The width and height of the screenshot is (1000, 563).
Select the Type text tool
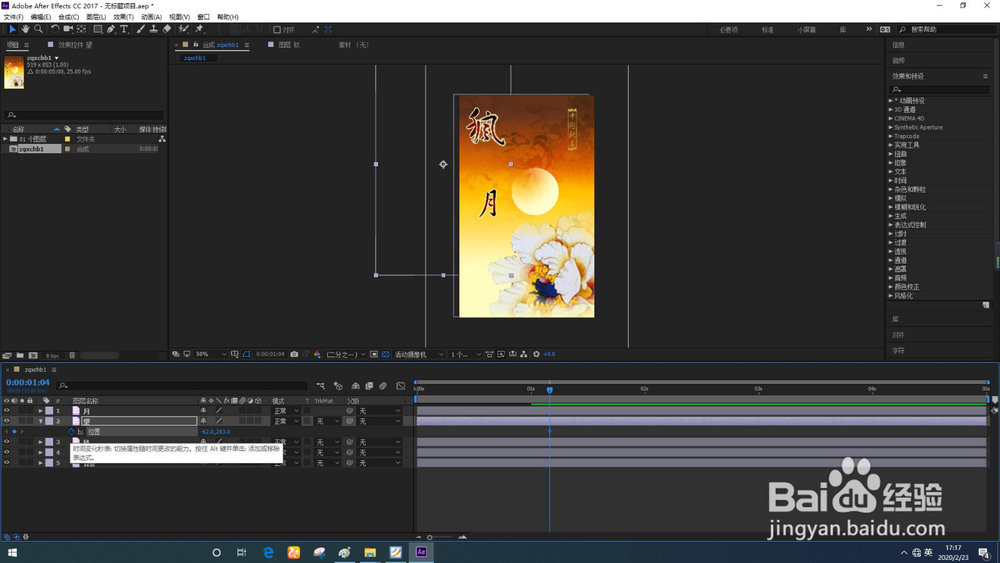pos(124,29)
